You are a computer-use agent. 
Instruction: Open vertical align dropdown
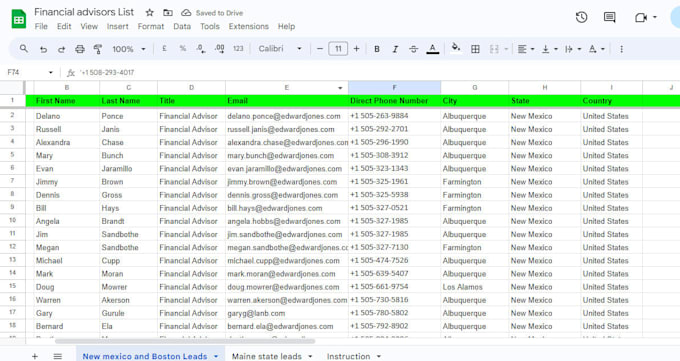549,49
